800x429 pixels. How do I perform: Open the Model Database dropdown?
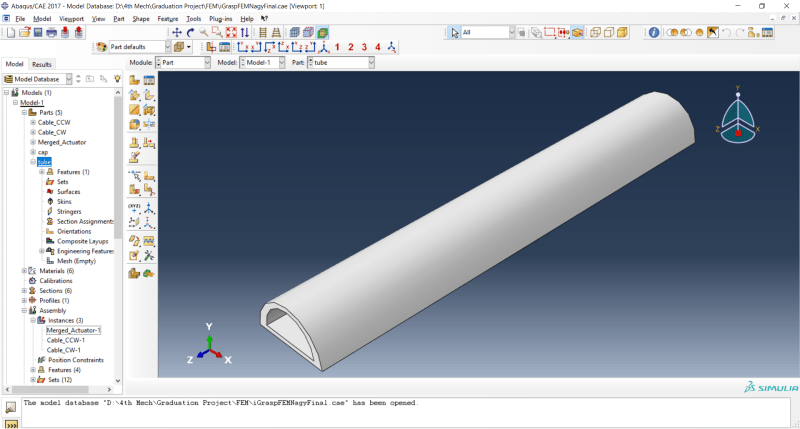tap(69, 79)
